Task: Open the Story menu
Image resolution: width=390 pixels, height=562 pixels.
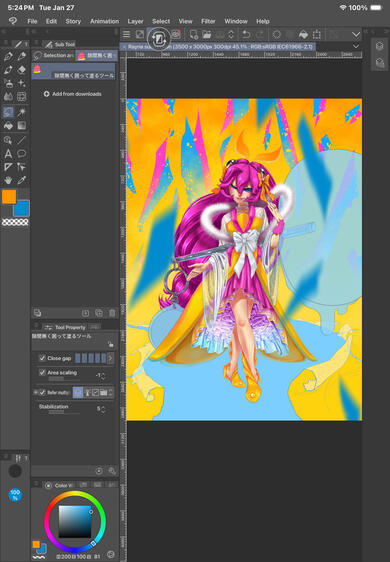Action: pyautogui.click(x=73, y=21)
